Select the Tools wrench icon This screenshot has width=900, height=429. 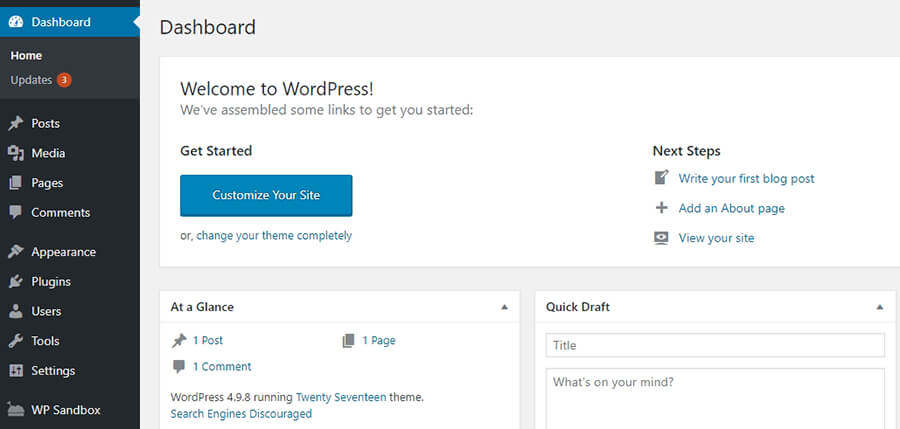point(16,341)
